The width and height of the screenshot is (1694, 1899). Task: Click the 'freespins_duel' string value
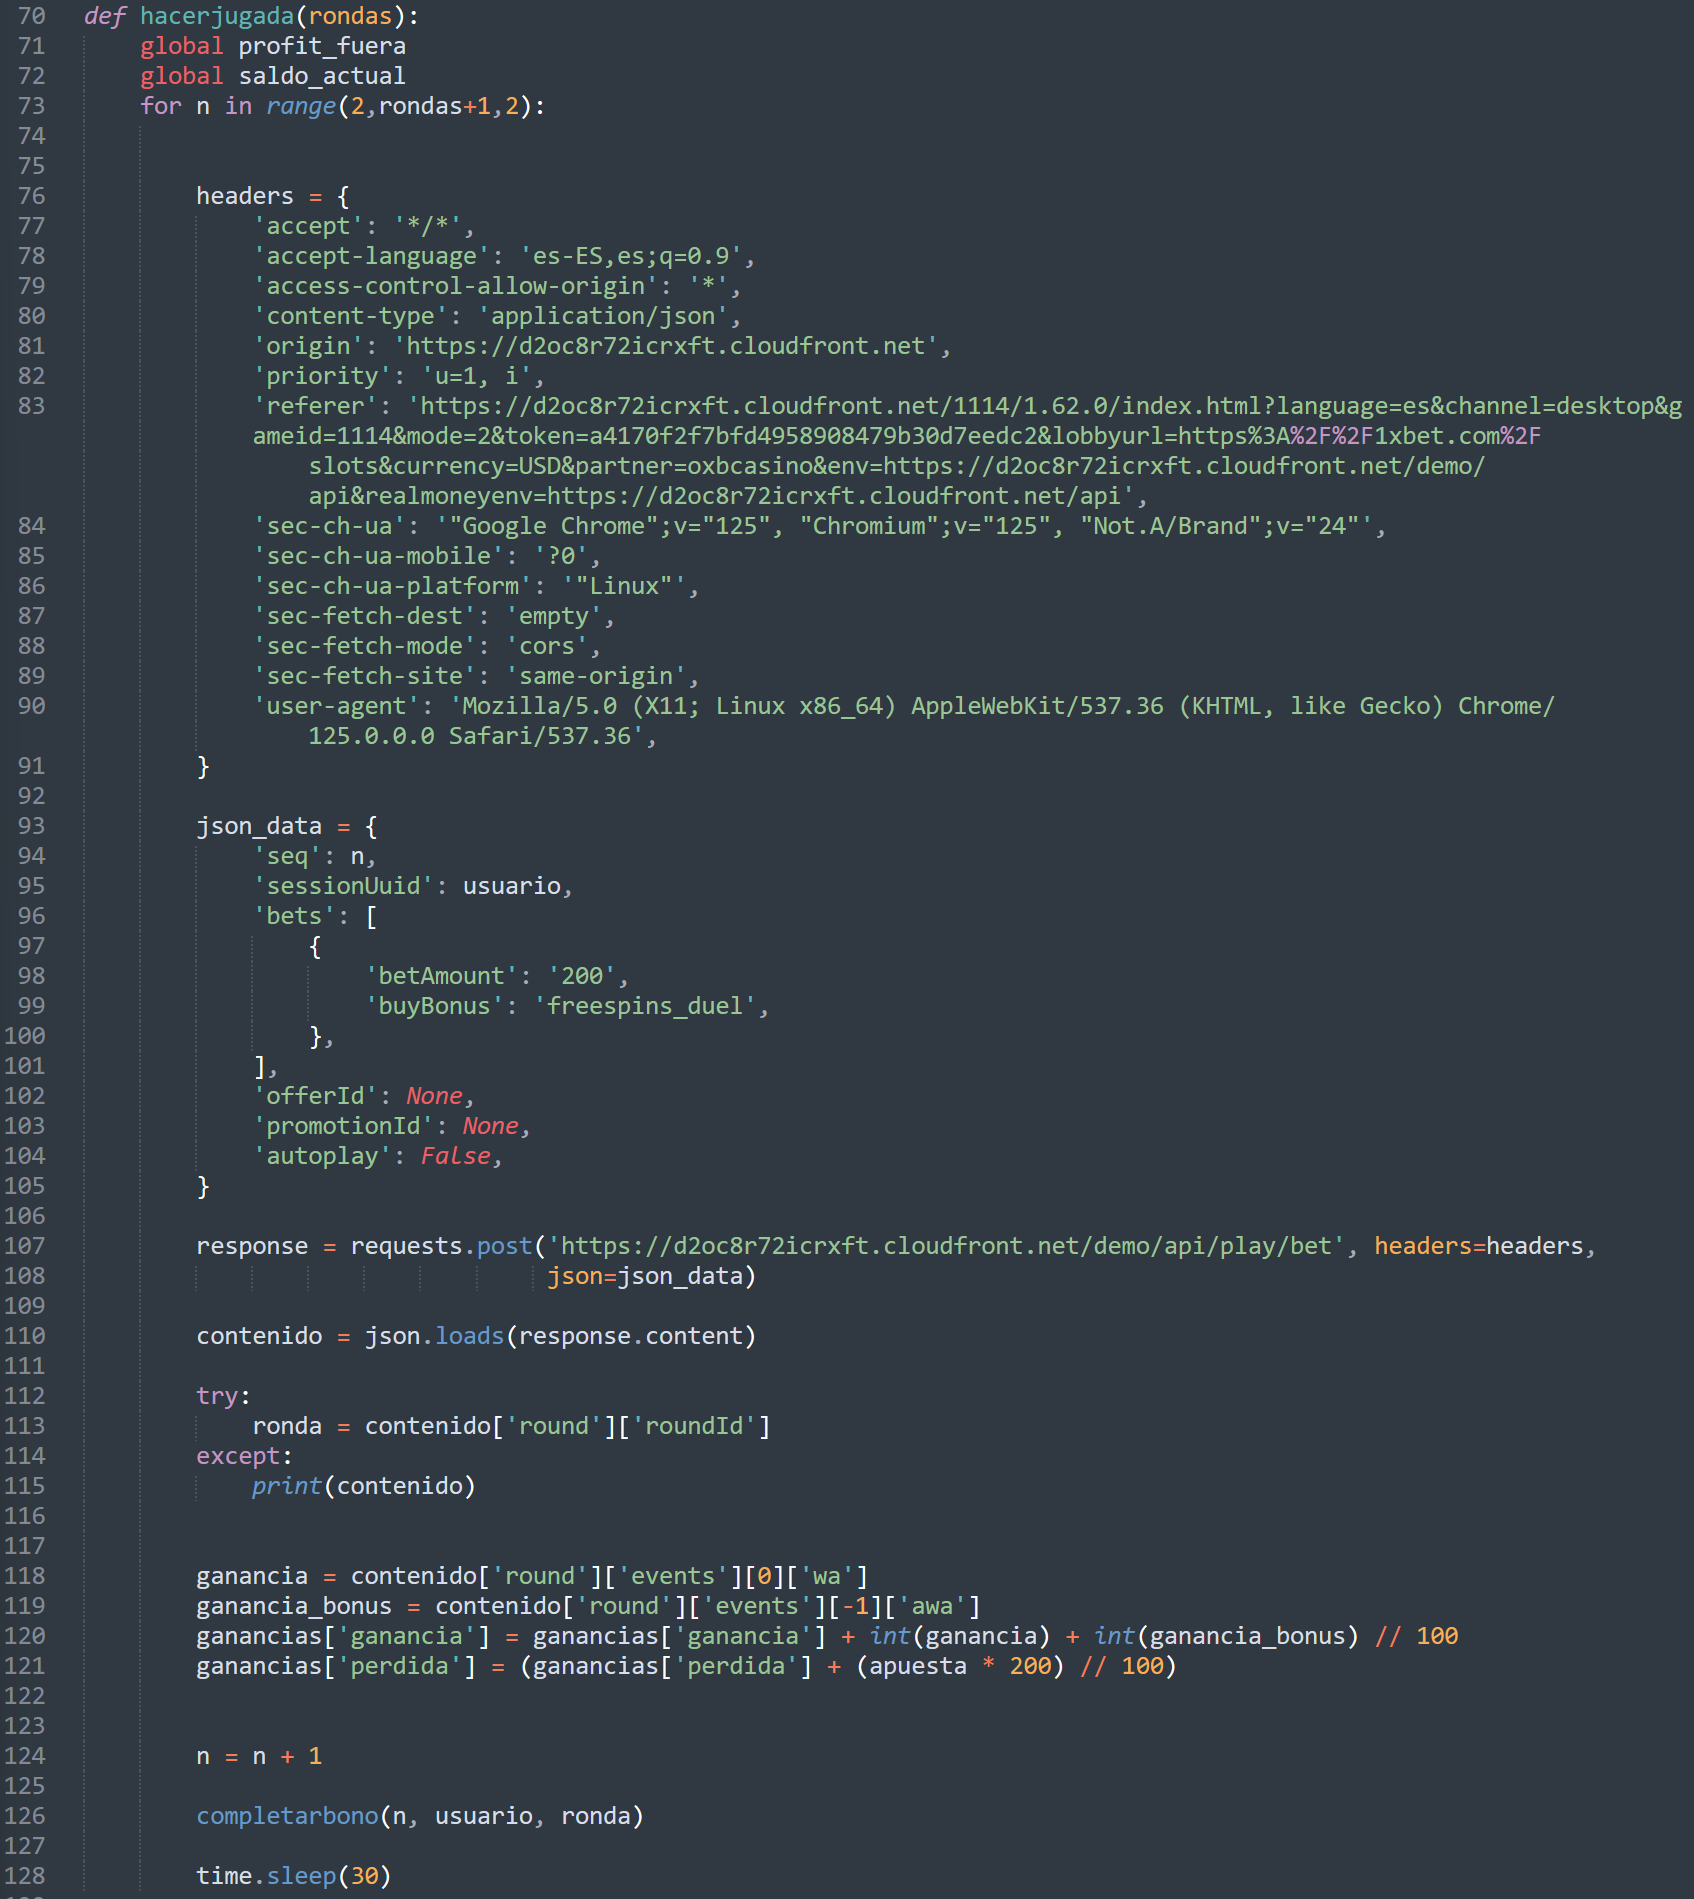tap(645, 1006)
